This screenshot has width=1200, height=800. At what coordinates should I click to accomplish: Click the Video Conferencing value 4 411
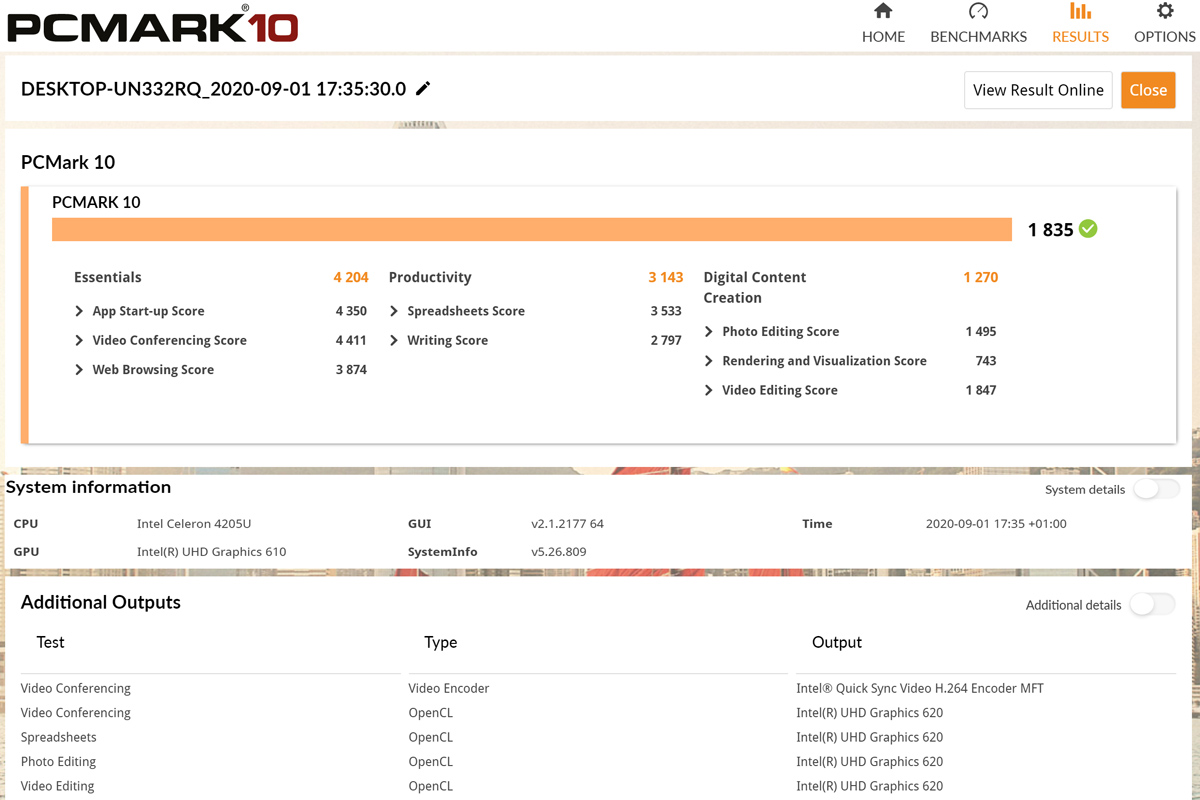351,340
